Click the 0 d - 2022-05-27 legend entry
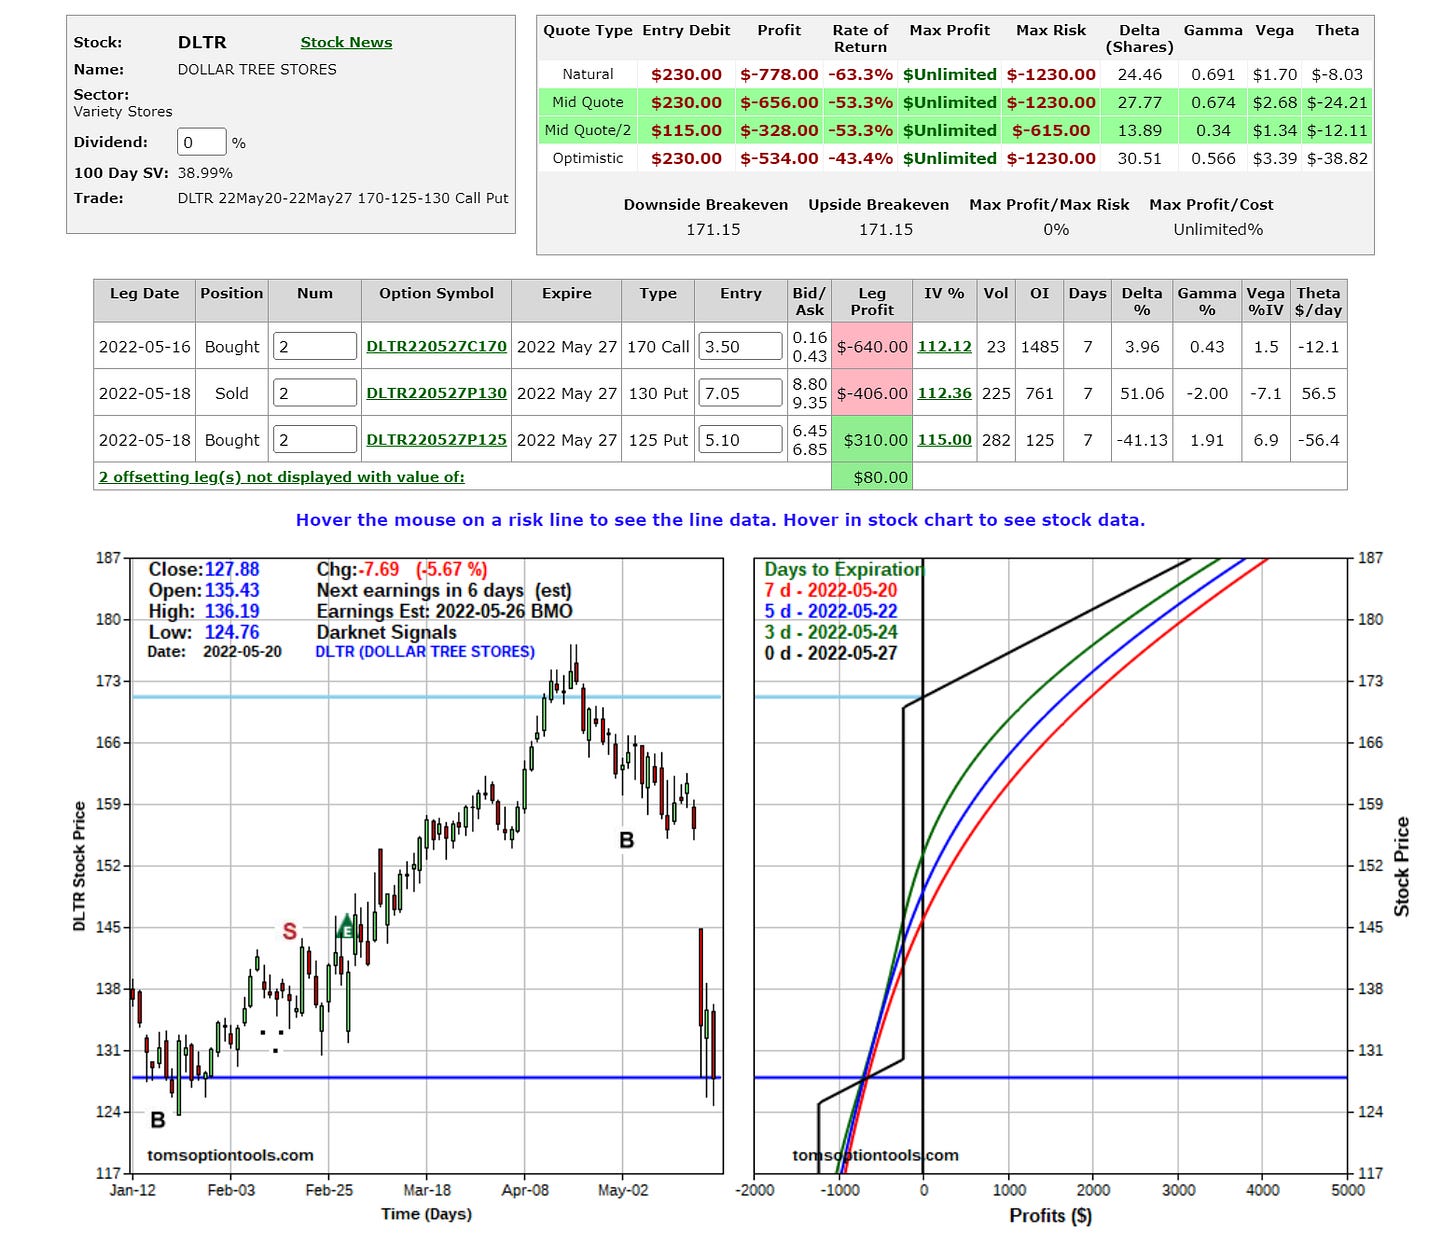Image resolution: width=1456 pixels, height=1242 pixels. click(x=830, y=653)
